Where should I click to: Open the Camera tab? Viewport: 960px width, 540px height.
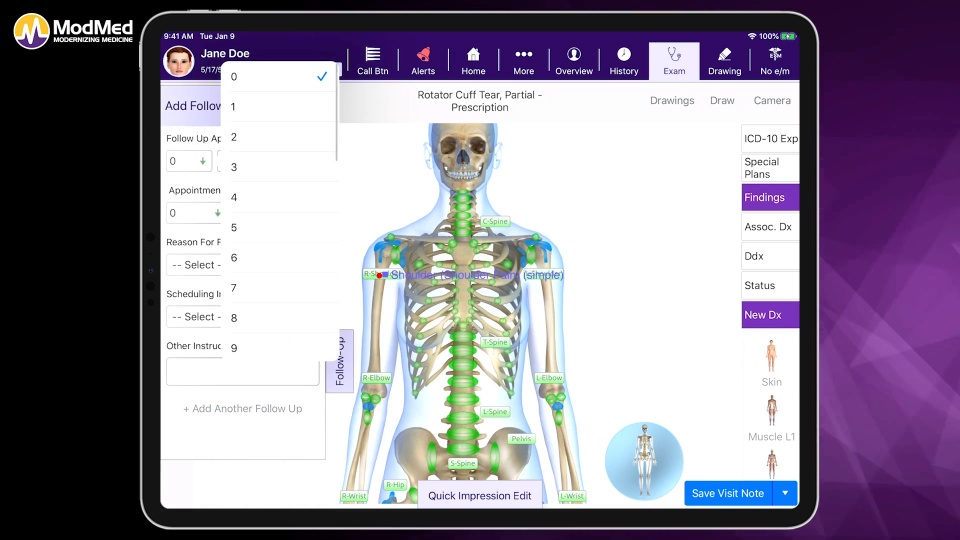(772, 100)
